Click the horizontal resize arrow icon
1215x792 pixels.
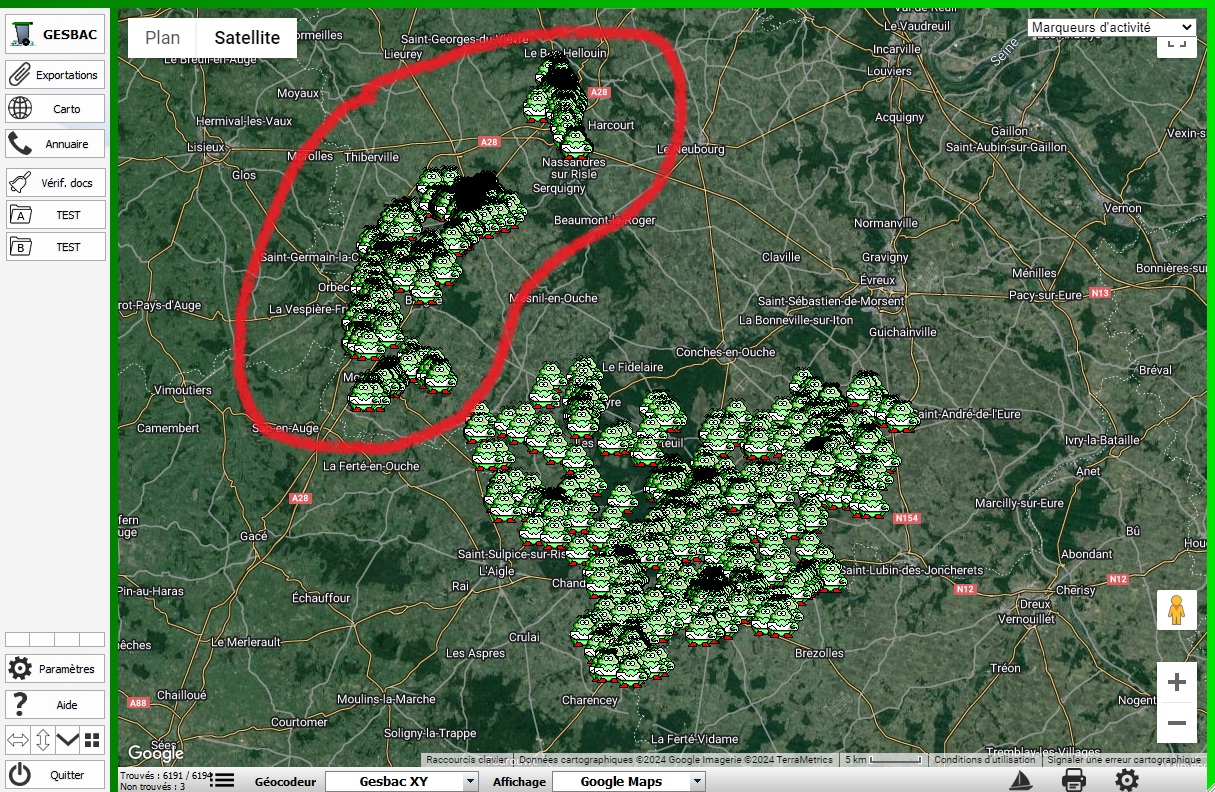tap(18, 740)
